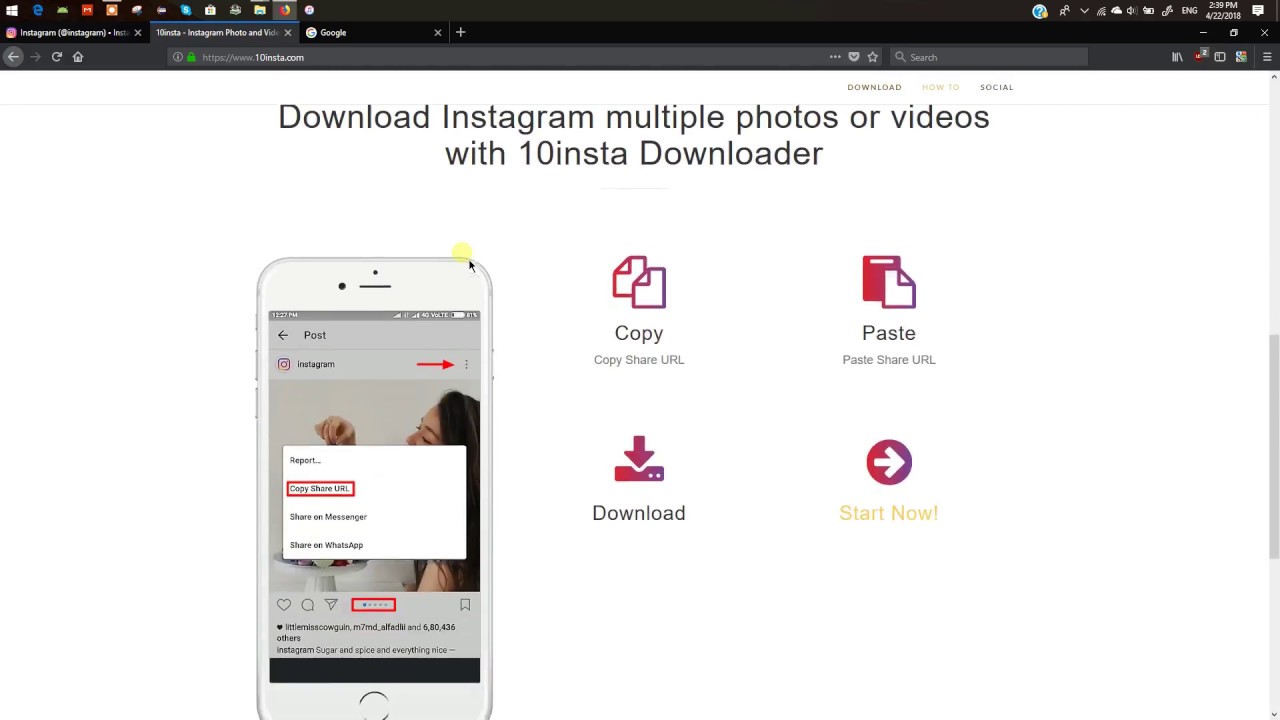Switch to the Google tab

pyautogui.click(x=375, y=32)
